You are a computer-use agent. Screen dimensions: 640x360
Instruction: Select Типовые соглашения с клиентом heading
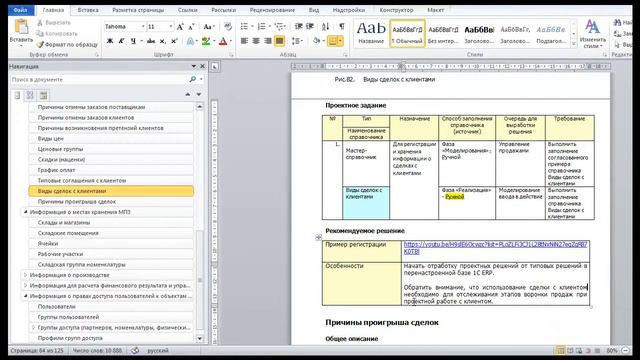pos(111,180)
